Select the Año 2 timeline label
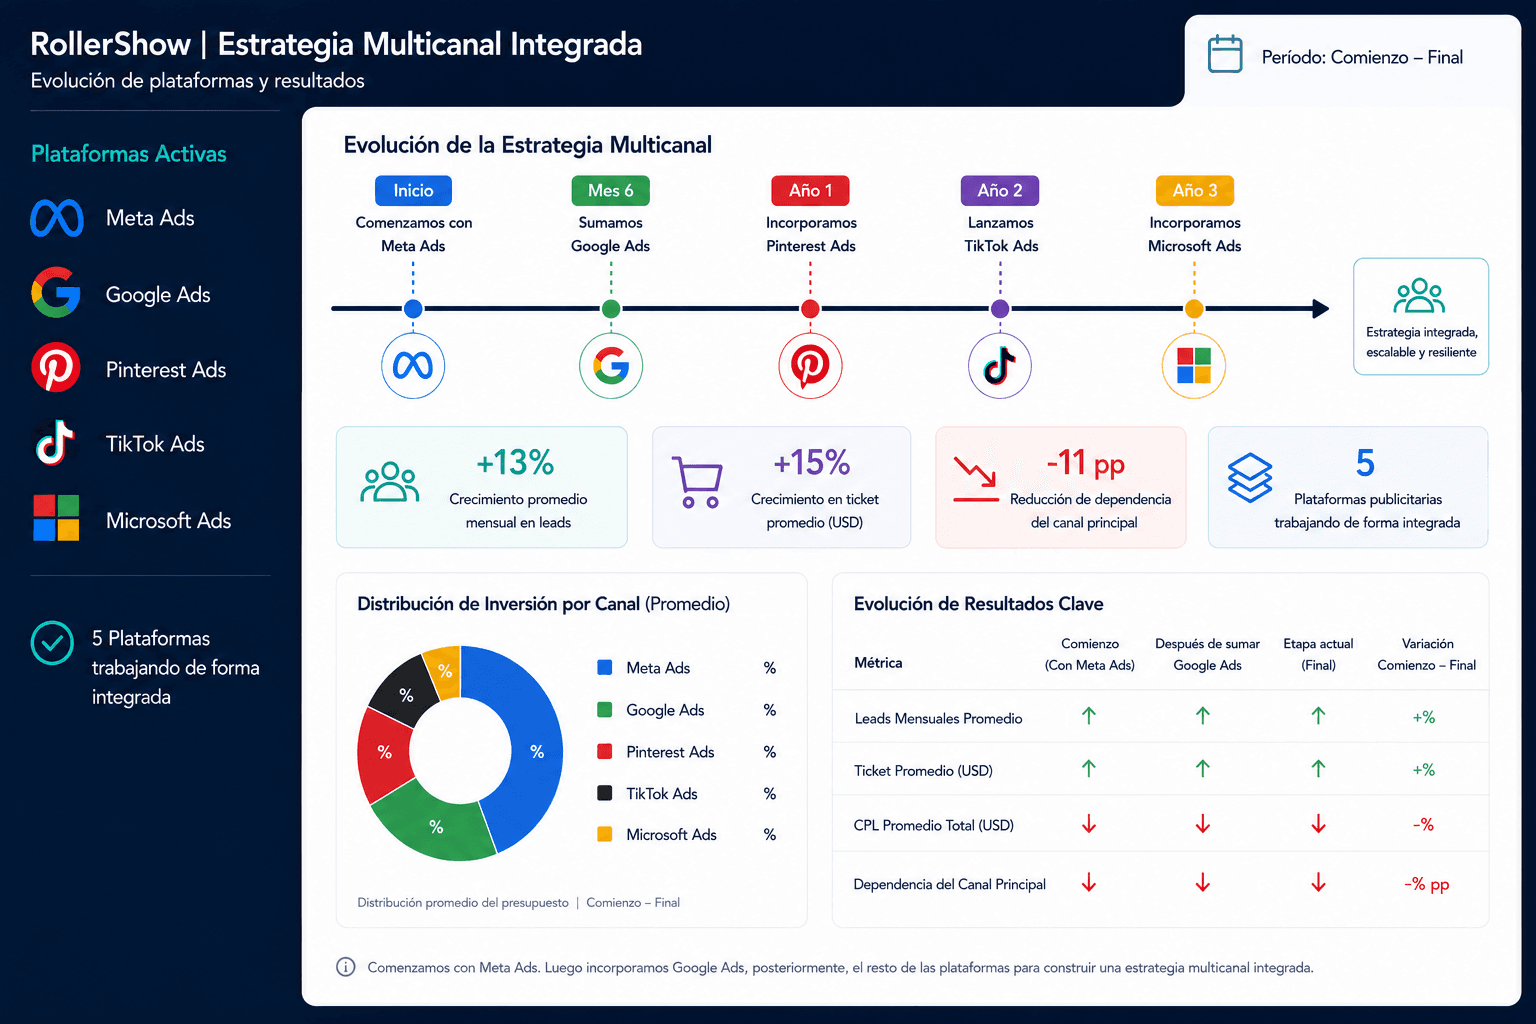 pos(1000,190)
